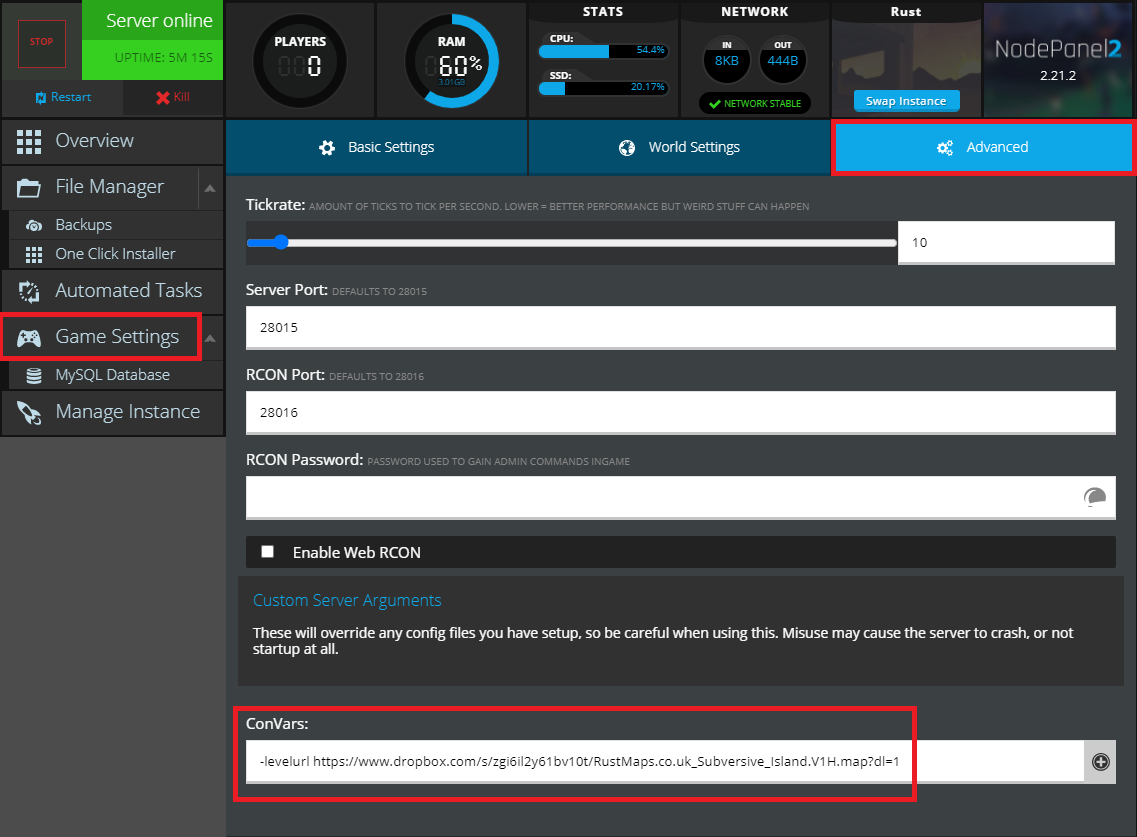Screen dimensions: 1137x837
Task: Enable the Web RCON checkbox
Action: click(267, 552)
